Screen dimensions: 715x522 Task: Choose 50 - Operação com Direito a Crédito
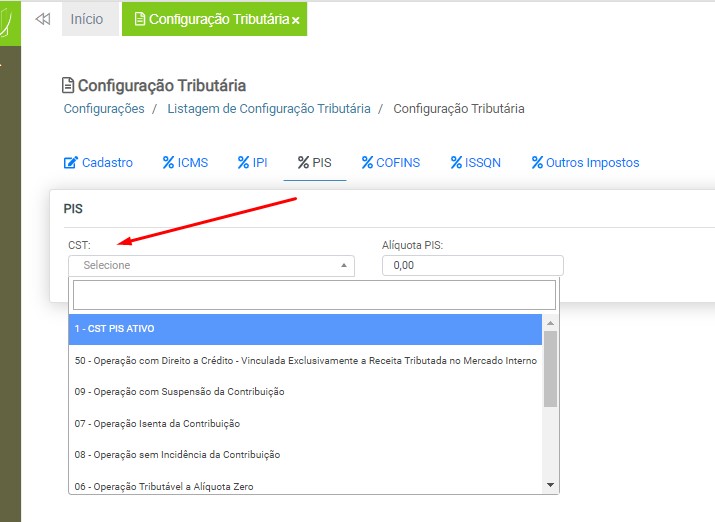click(x=305, y=360)
